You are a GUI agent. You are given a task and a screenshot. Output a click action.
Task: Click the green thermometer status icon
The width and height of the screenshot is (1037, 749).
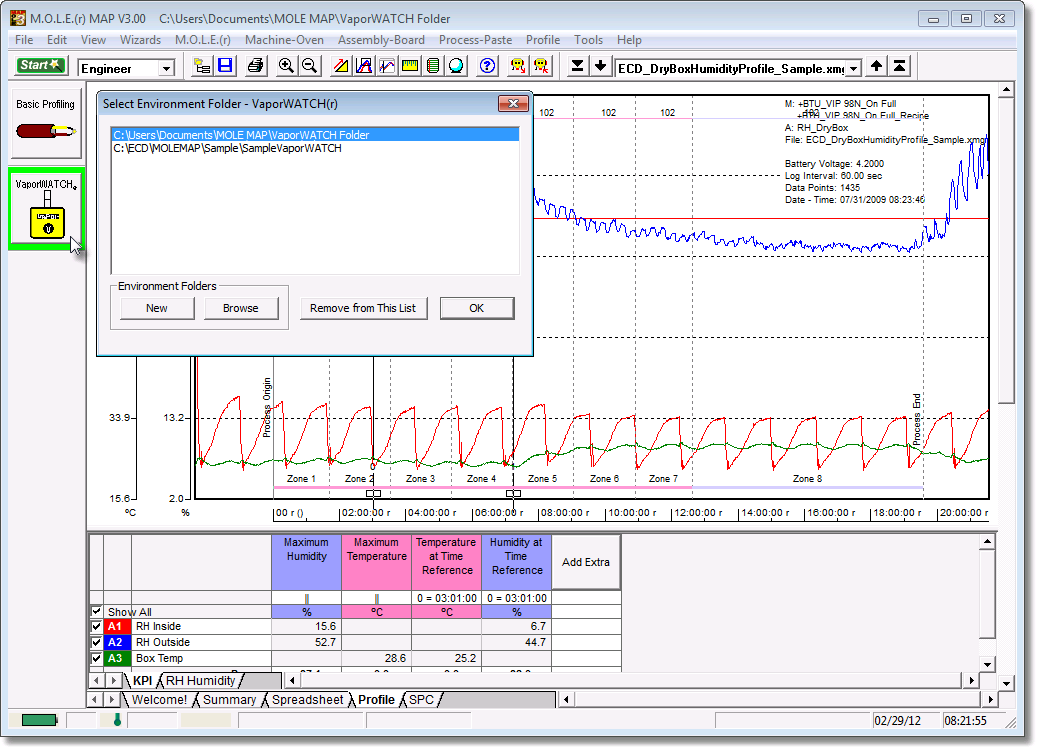coord(117,720)
